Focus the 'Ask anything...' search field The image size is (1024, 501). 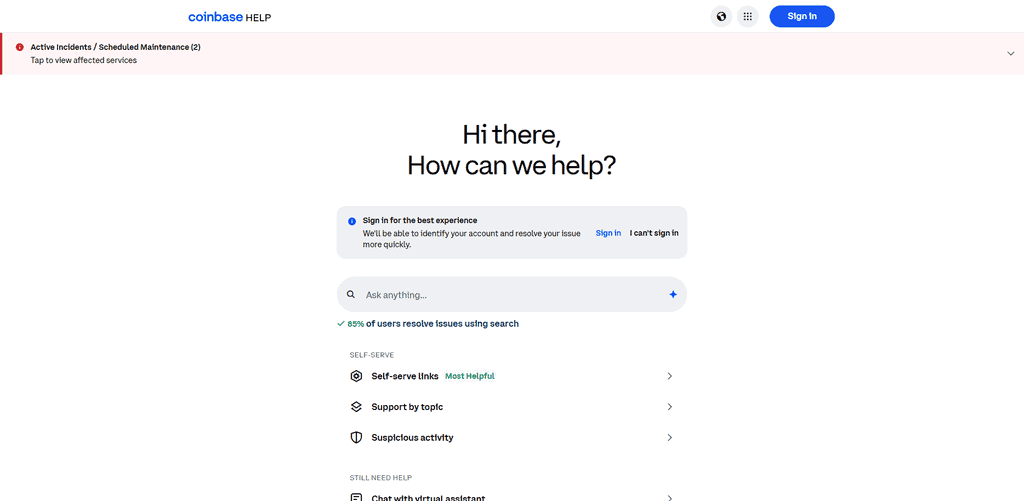(x=512, y=295)
